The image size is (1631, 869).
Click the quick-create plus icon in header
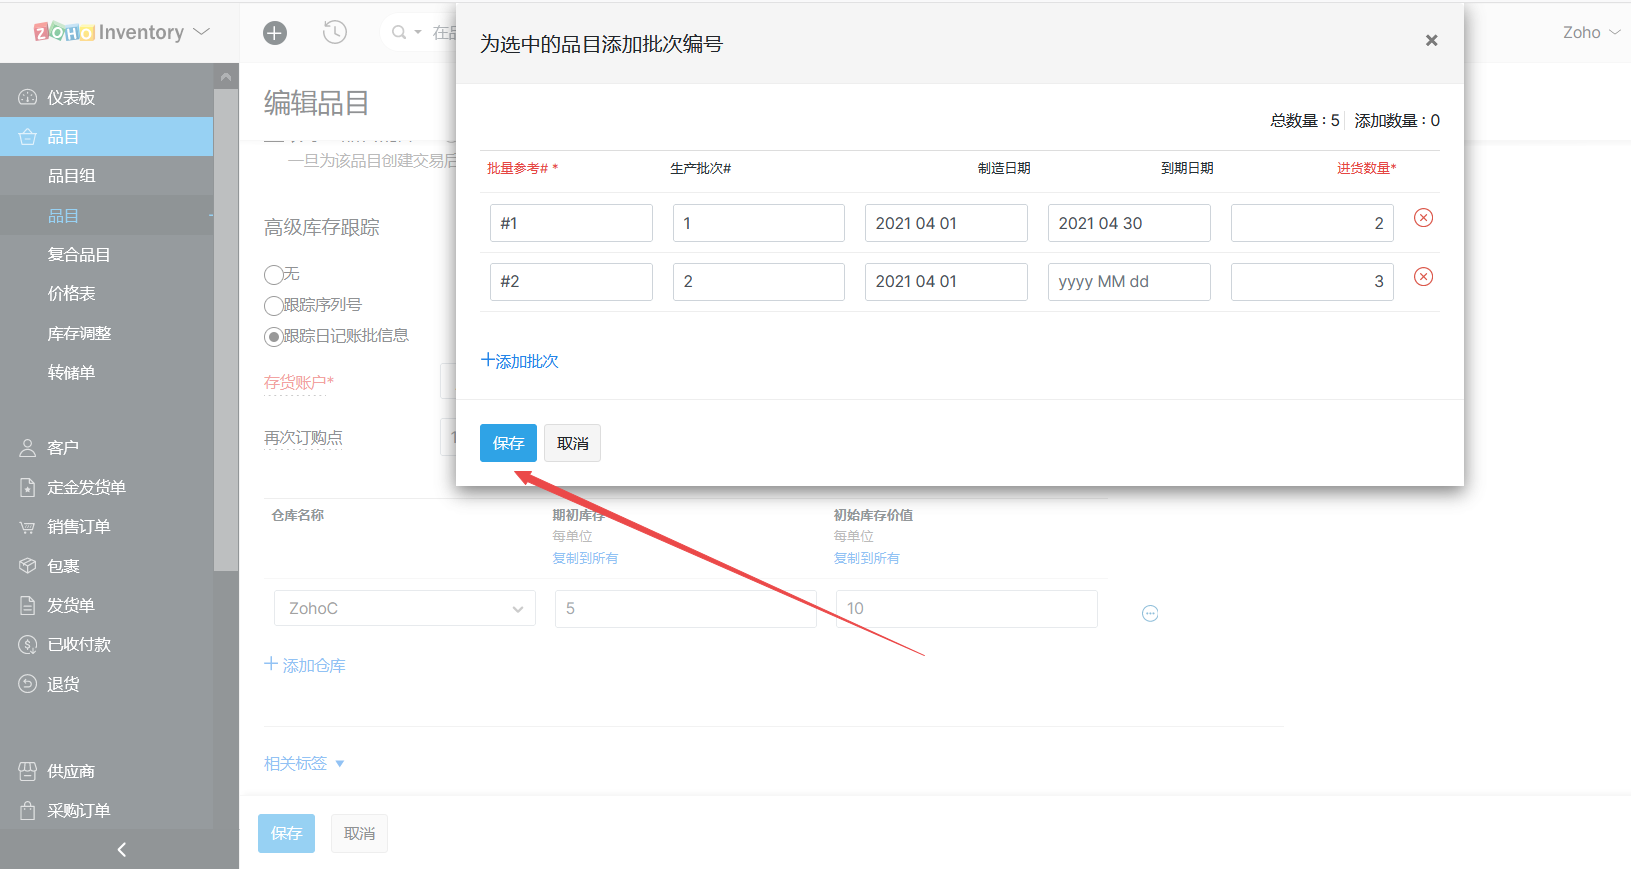point(274,33)
